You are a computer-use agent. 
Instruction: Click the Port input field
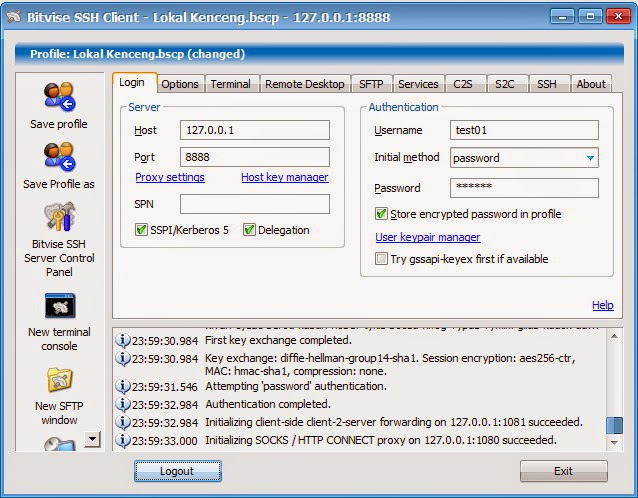click(255, 157)
